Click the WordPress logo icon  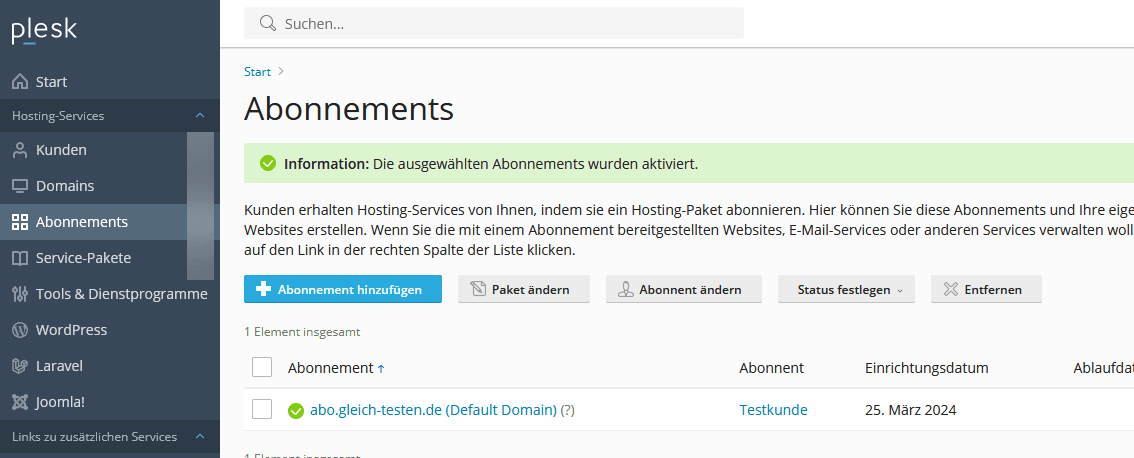coord(20,330)
